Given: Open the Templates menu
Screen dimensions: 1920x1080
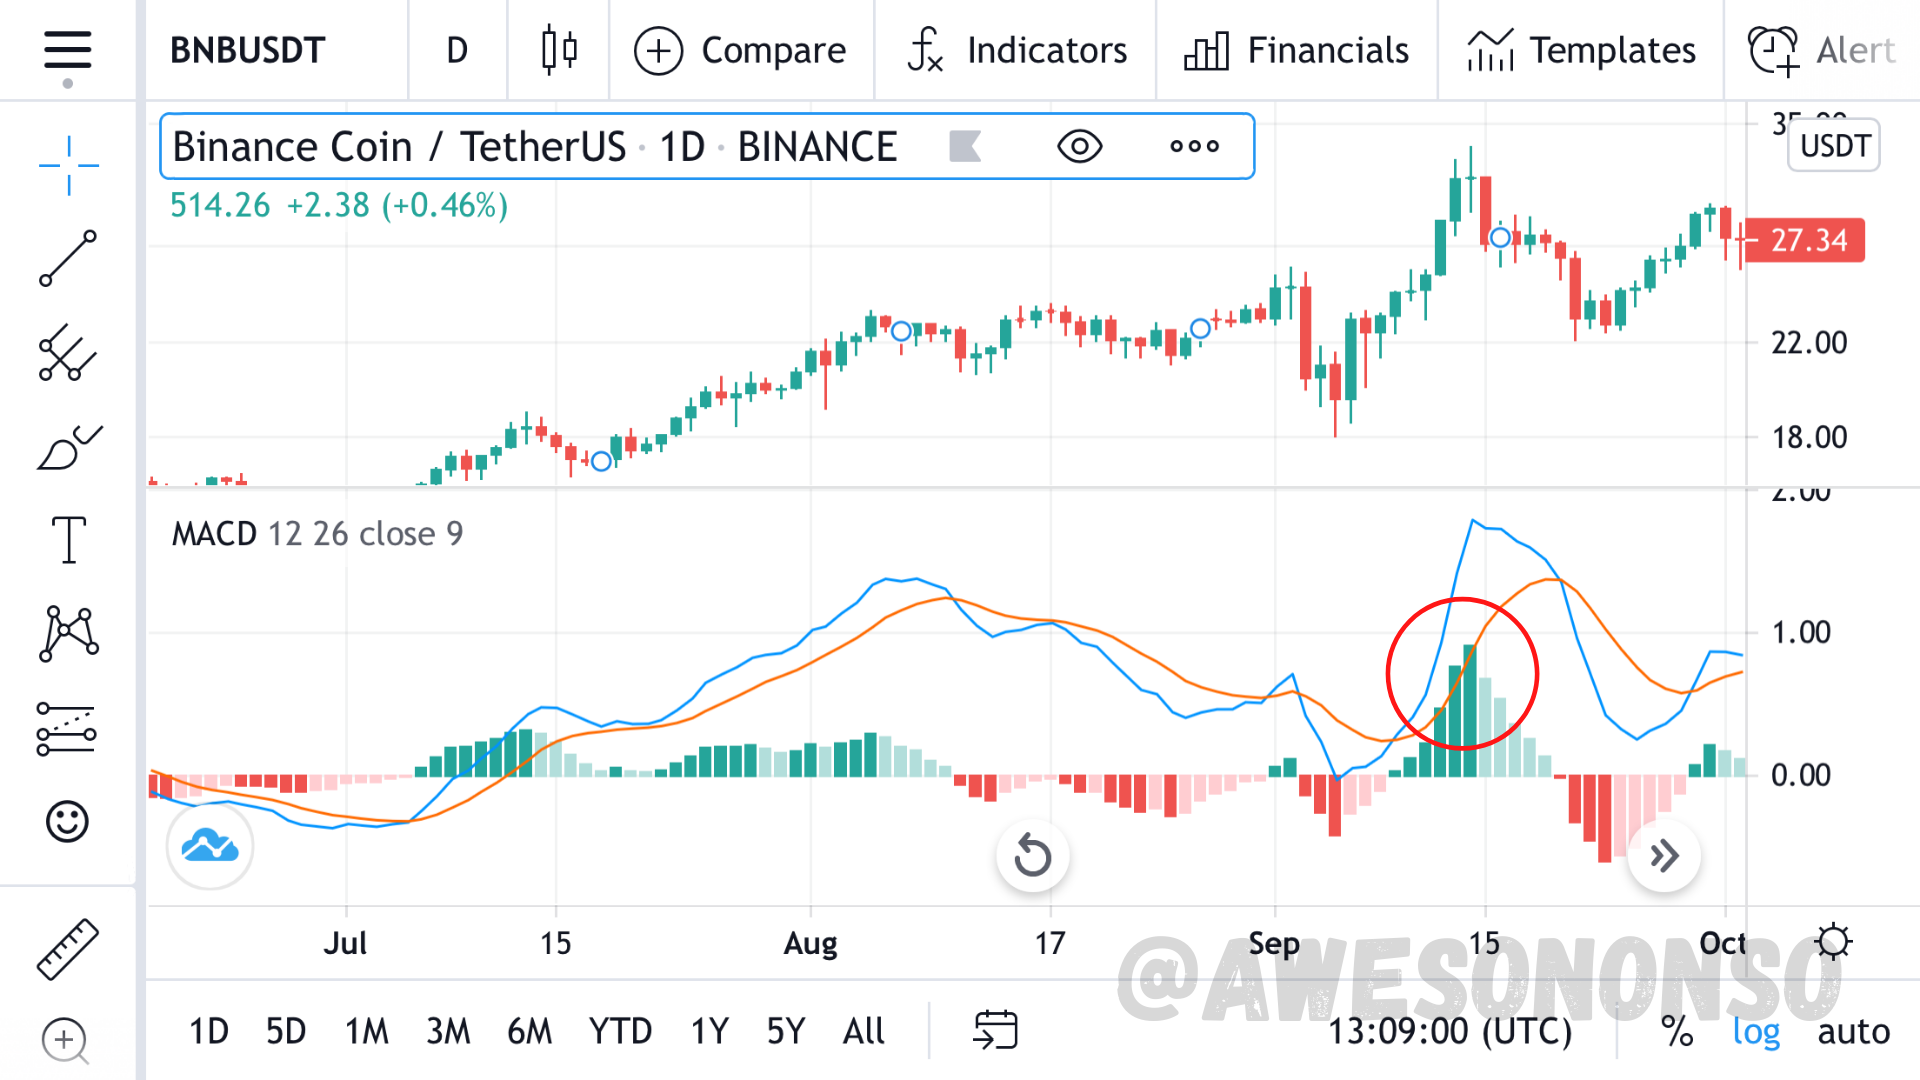Looking at the screenshot, I should pos(1581,50).
